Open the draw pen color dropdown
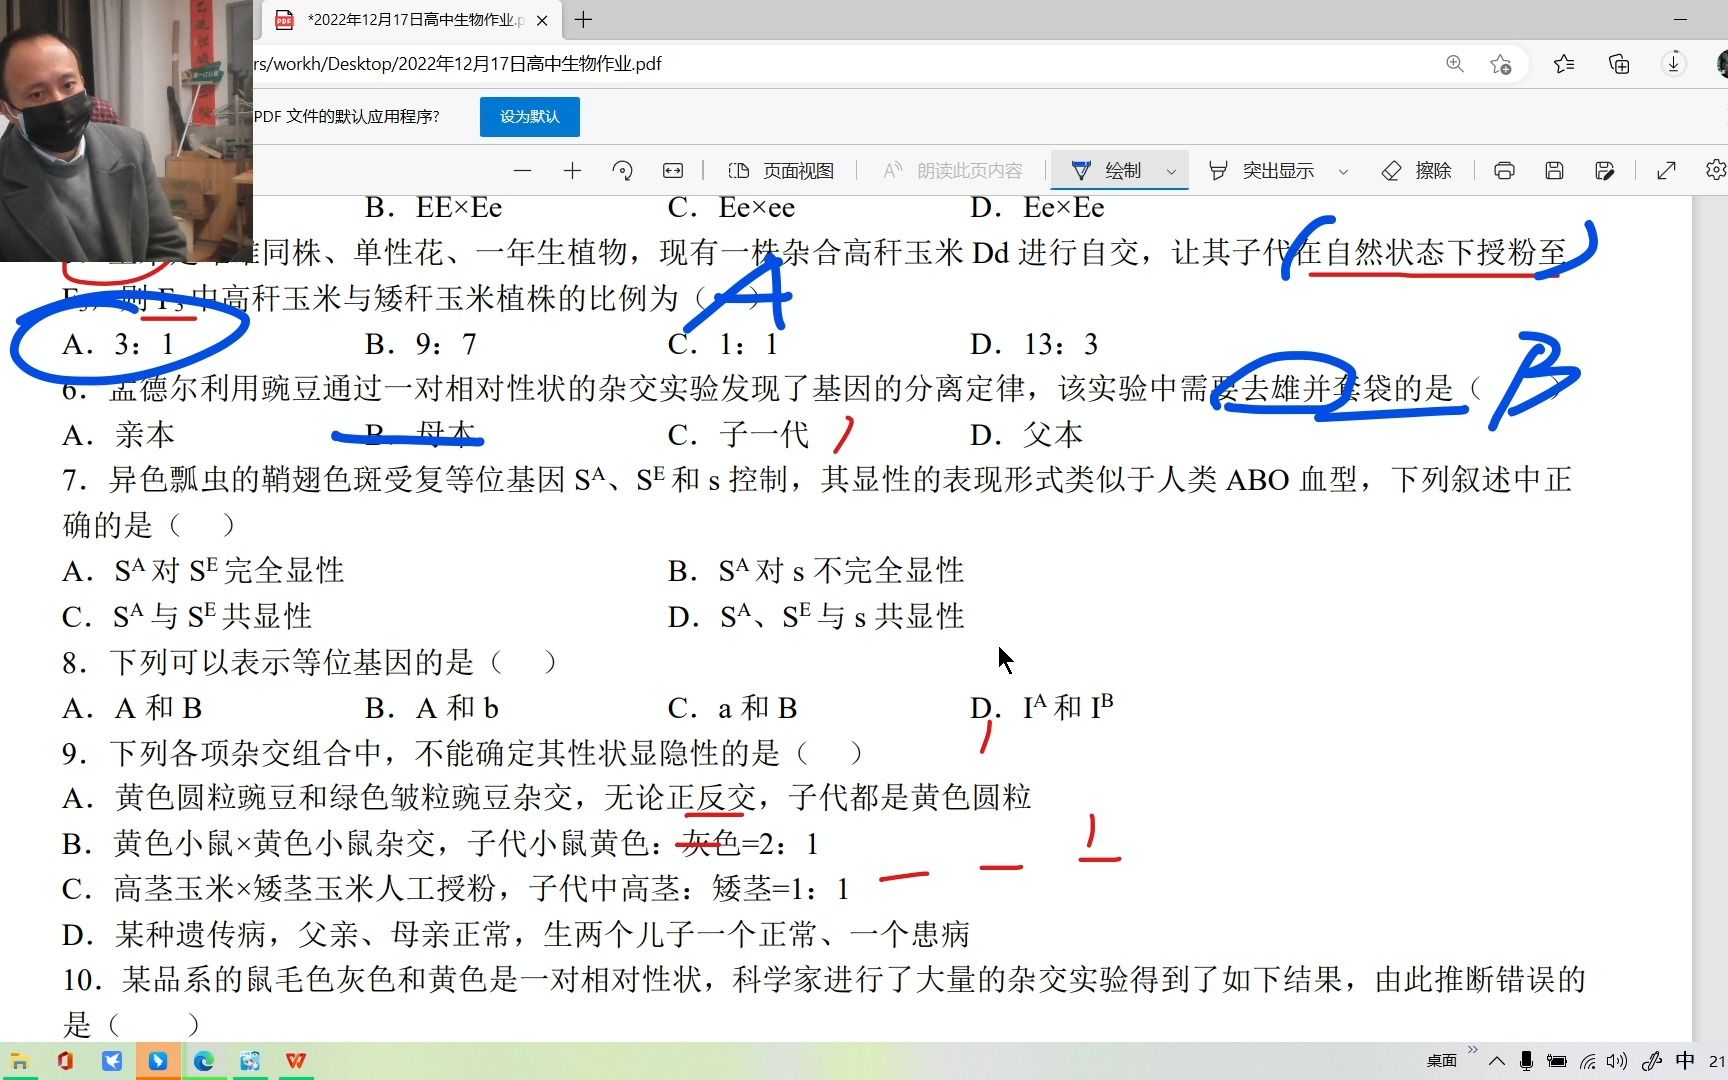Screen dimensions: 1728x1080 [x=1171, y=170]
